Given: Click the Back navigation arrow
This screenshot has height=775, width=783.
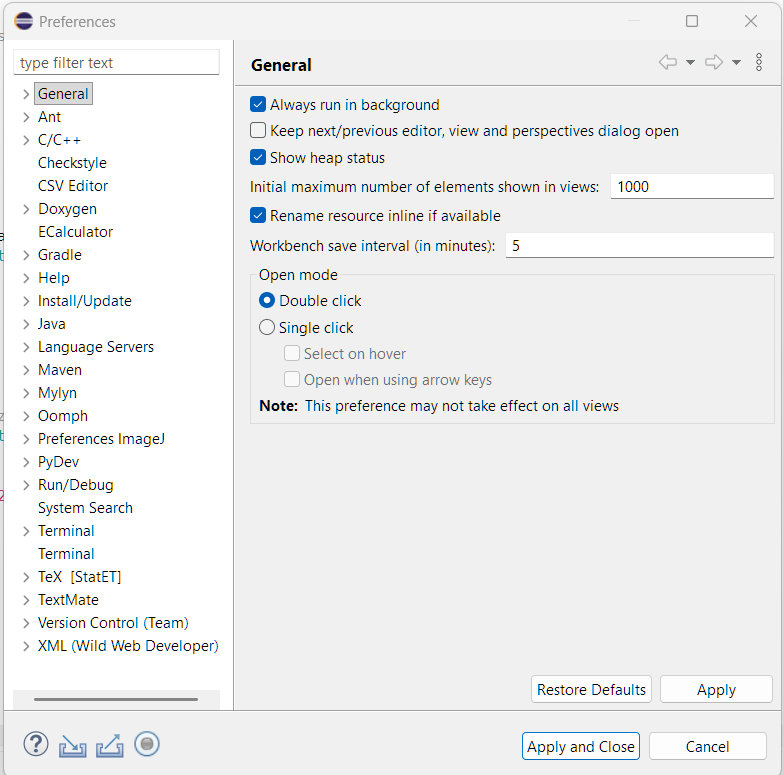Looking at the screenshot, I should (667, 63).
